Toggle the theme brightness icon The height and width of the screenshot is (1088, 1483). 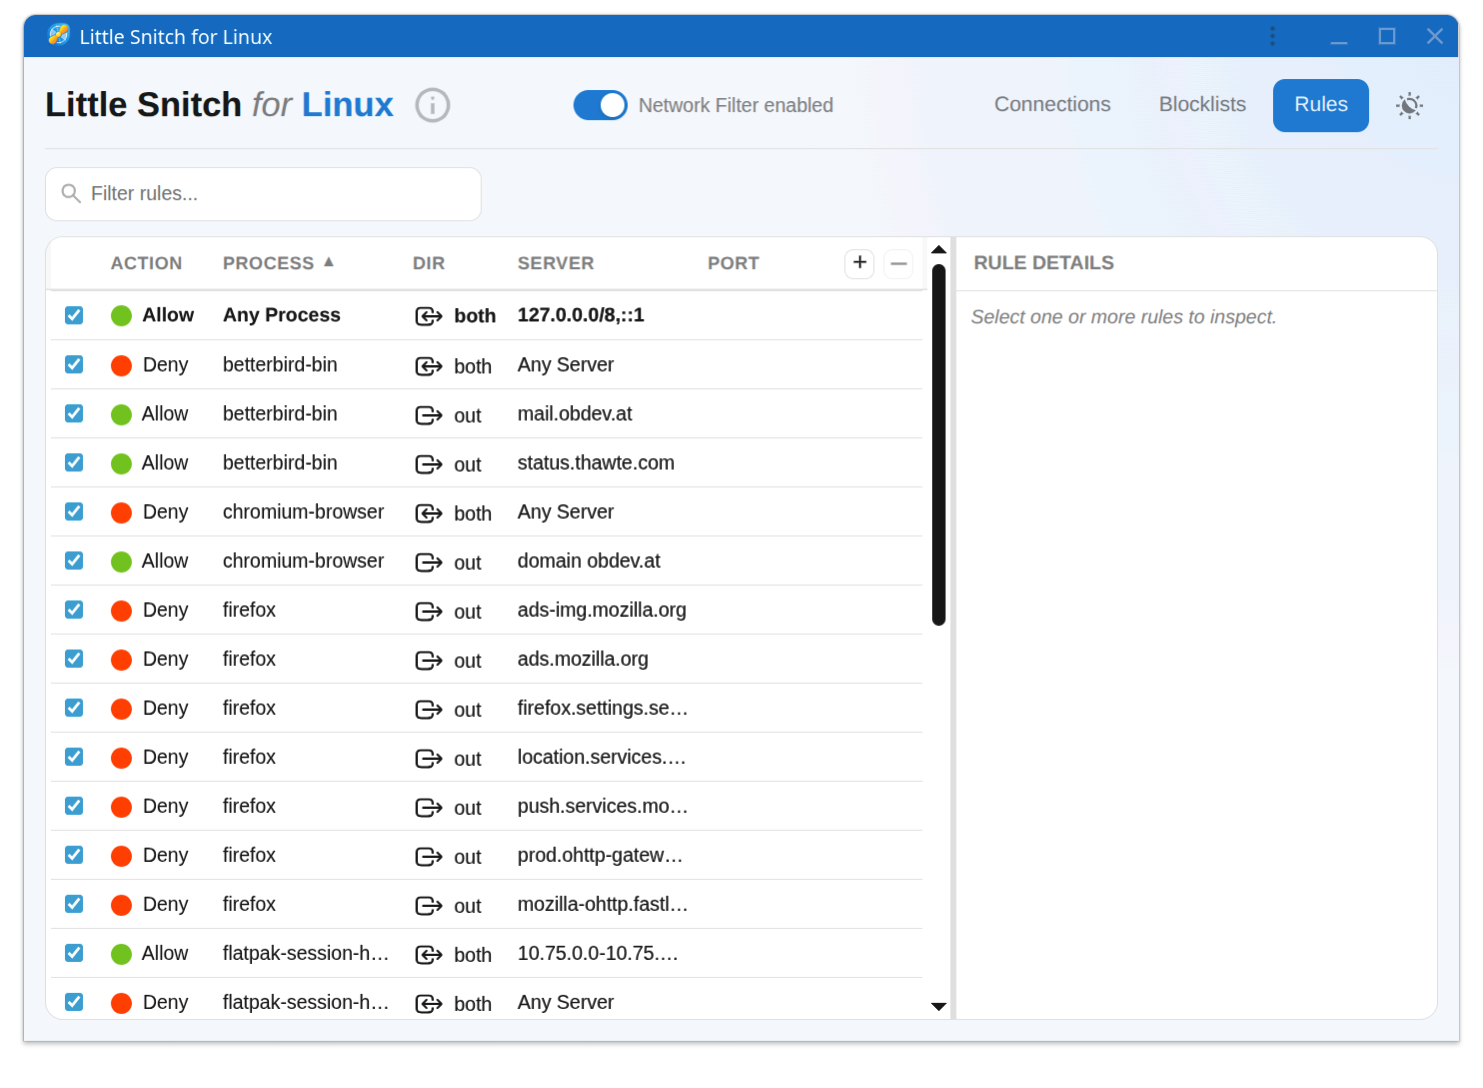click(1409, 105)
